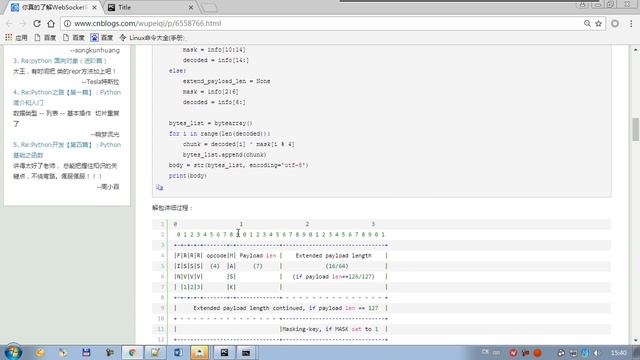
Task: Reload the page with the refresh icon
Action: (37, 24)
